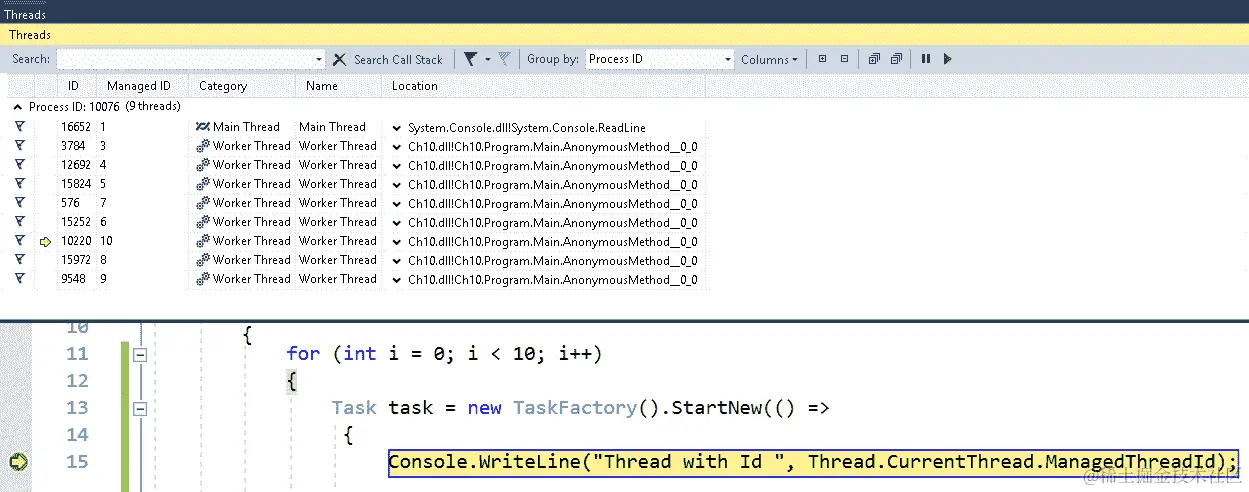Click the collapse call stacks icon
Viewport: 1249px width, 492px height.
coord(896,59)
